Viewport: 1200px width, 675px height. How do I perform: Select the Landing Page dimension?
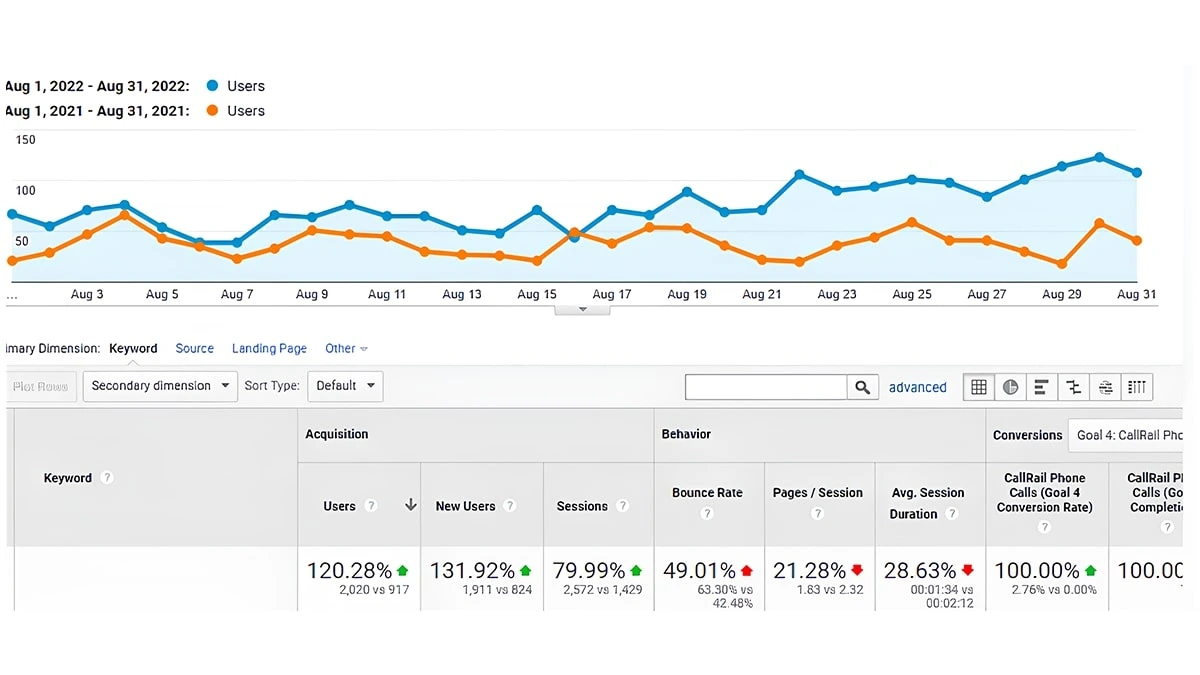coord(269,348)
